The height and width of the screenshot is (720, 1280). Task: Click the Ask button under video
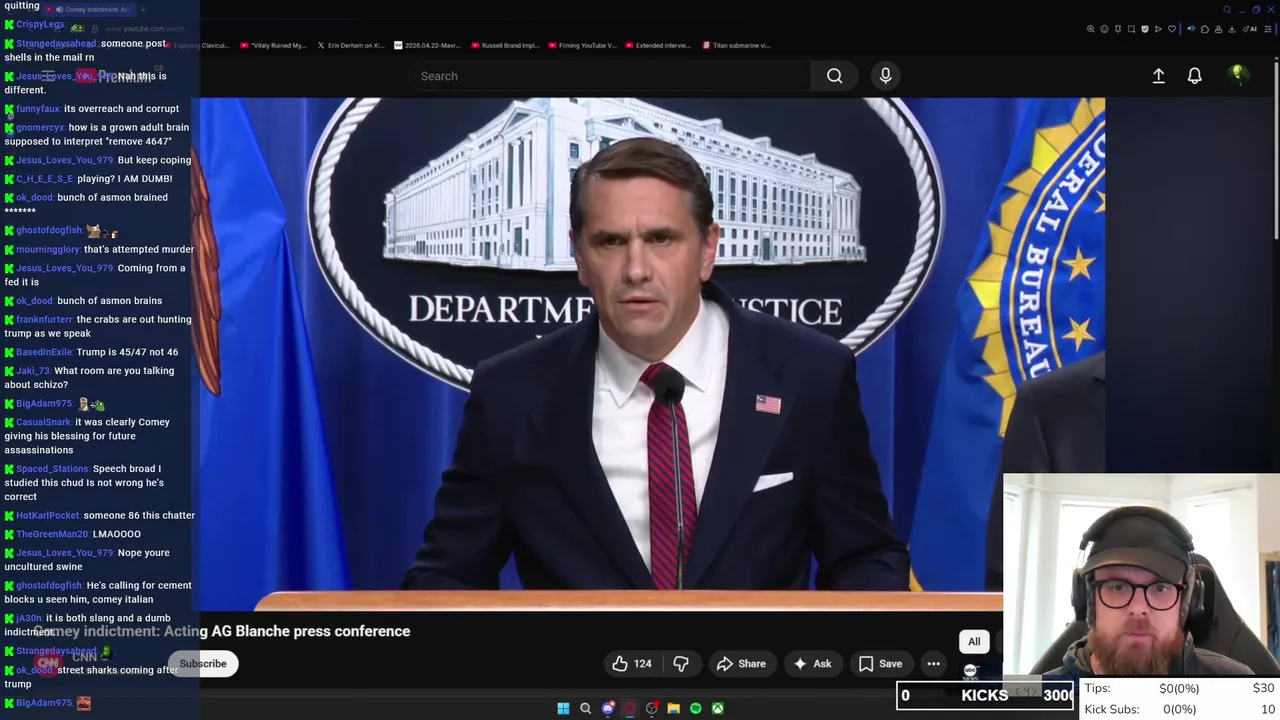(812, 664)
